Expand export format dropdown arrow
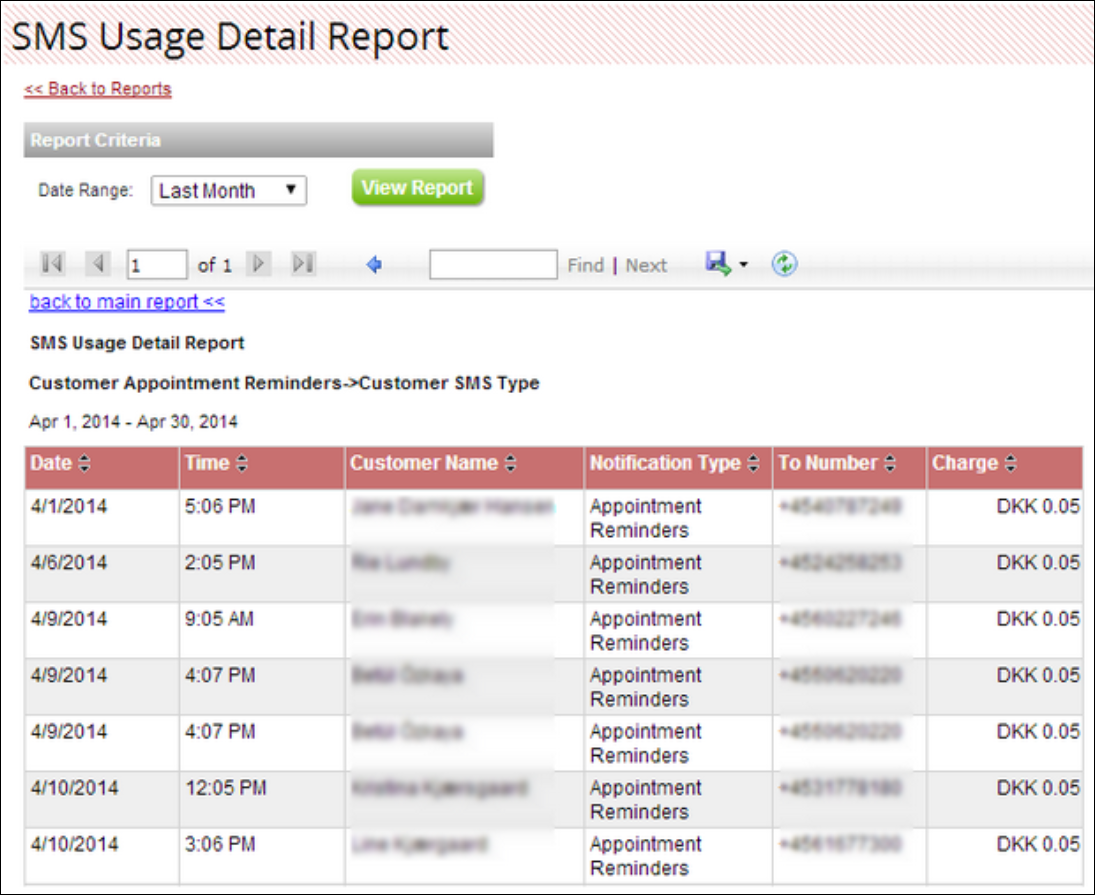The width and height of the screenshot is (1095, 895). [743, 265]
